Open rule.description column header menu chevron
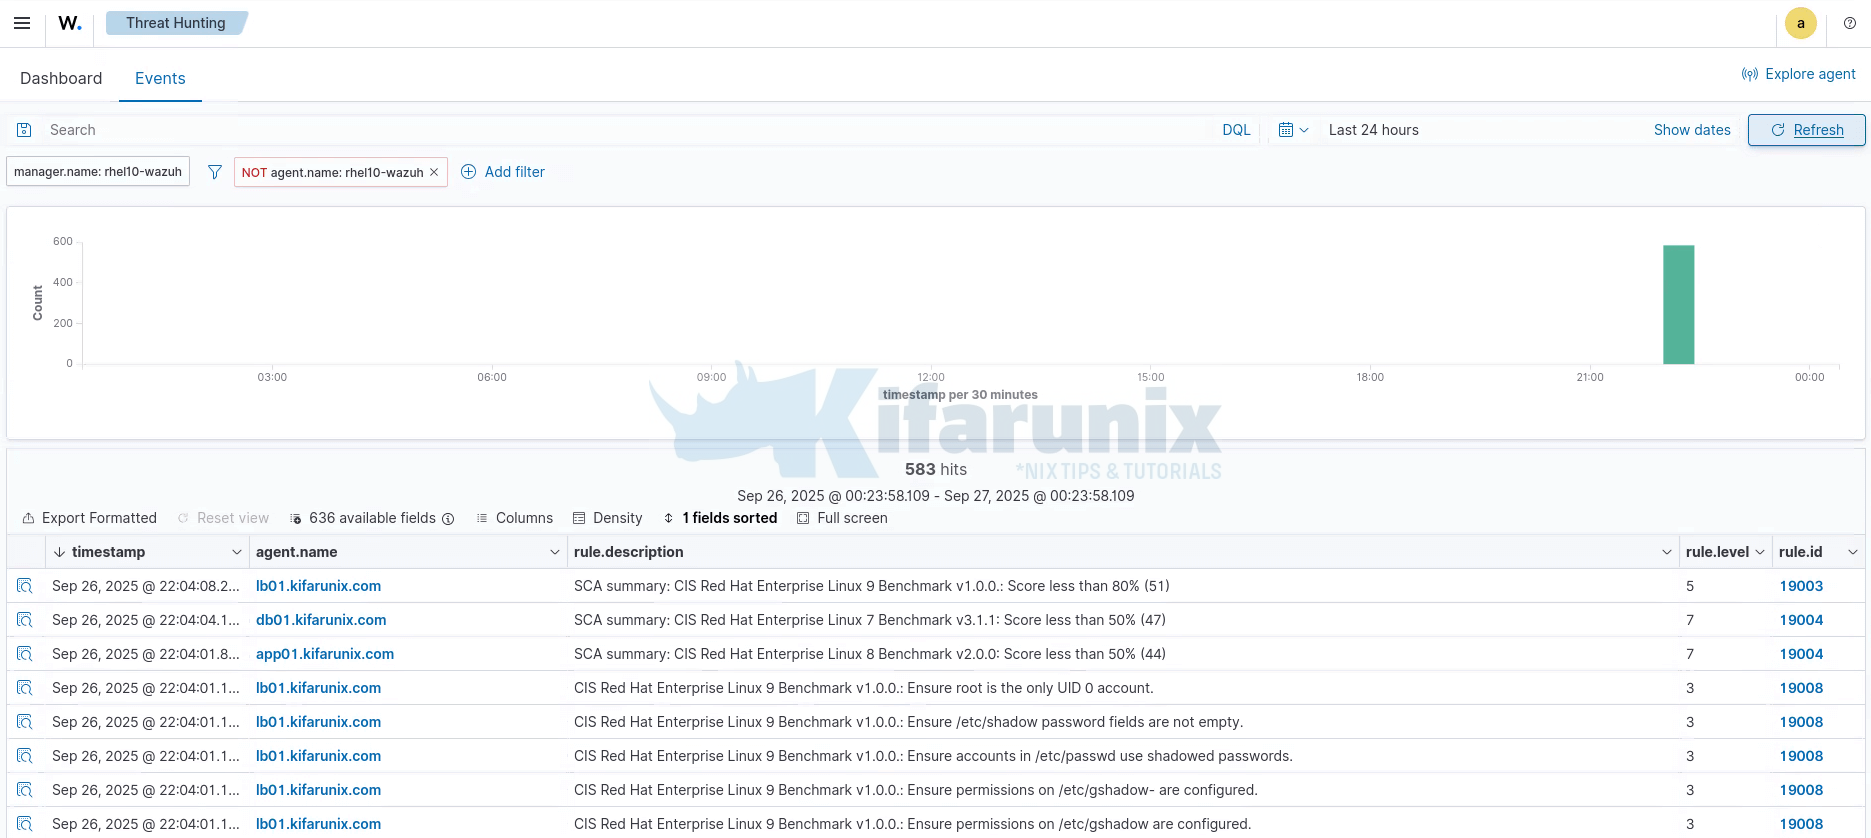Viewport: 1871px width, 838px height. (x=1667, y=552)
